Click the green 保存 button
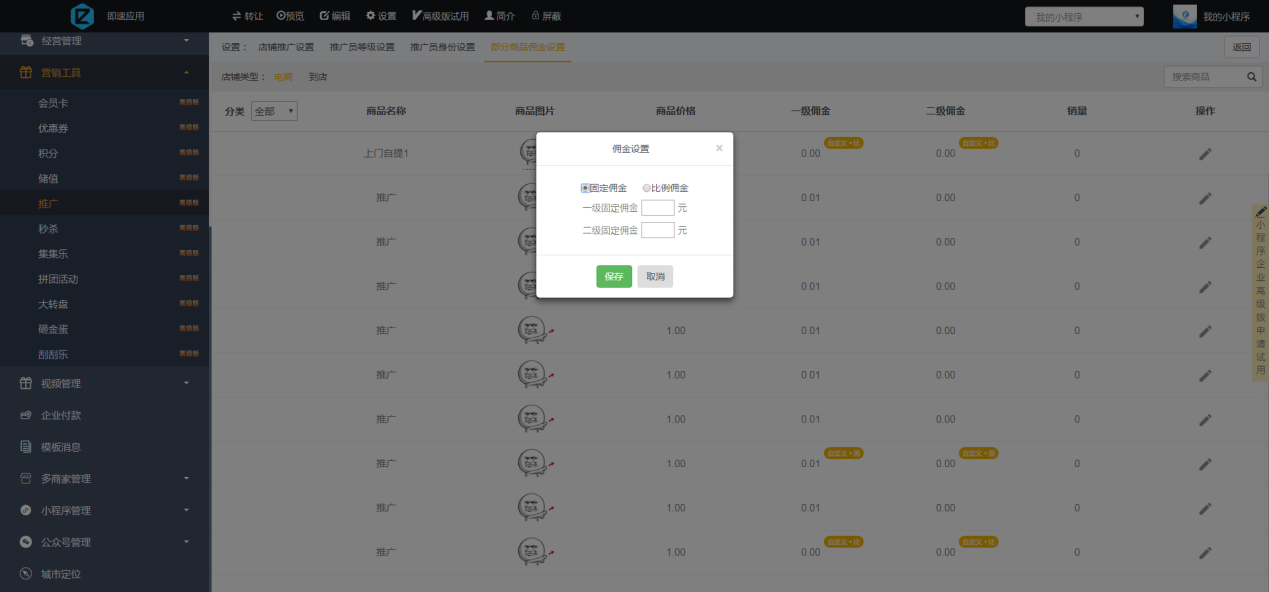This screenshot has height=592, width=1269. coord(614,276)
